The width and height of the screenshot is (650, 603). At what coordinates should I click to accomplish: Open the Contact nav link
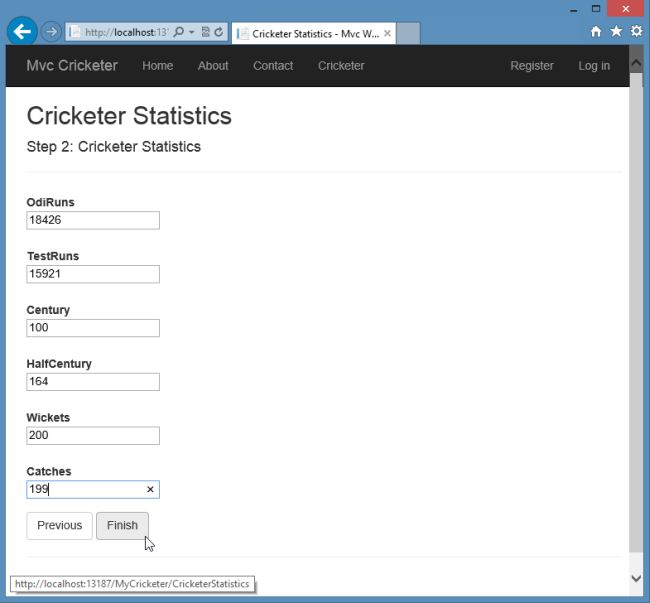click(273, 65)
